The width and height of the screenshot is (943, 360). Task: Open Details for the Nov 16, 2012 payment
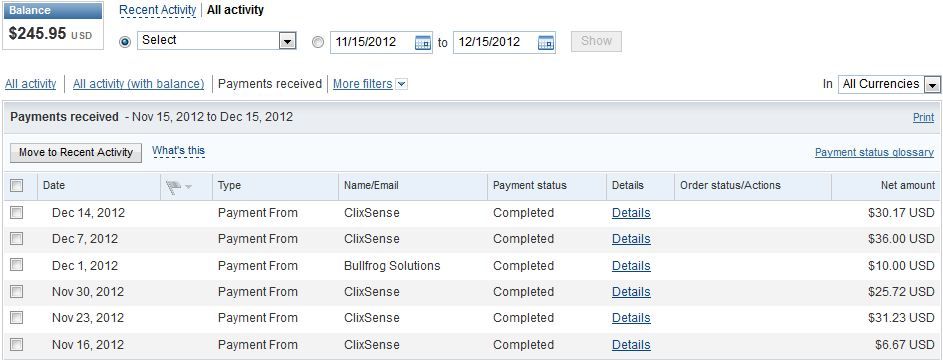(x=631, y=345)
